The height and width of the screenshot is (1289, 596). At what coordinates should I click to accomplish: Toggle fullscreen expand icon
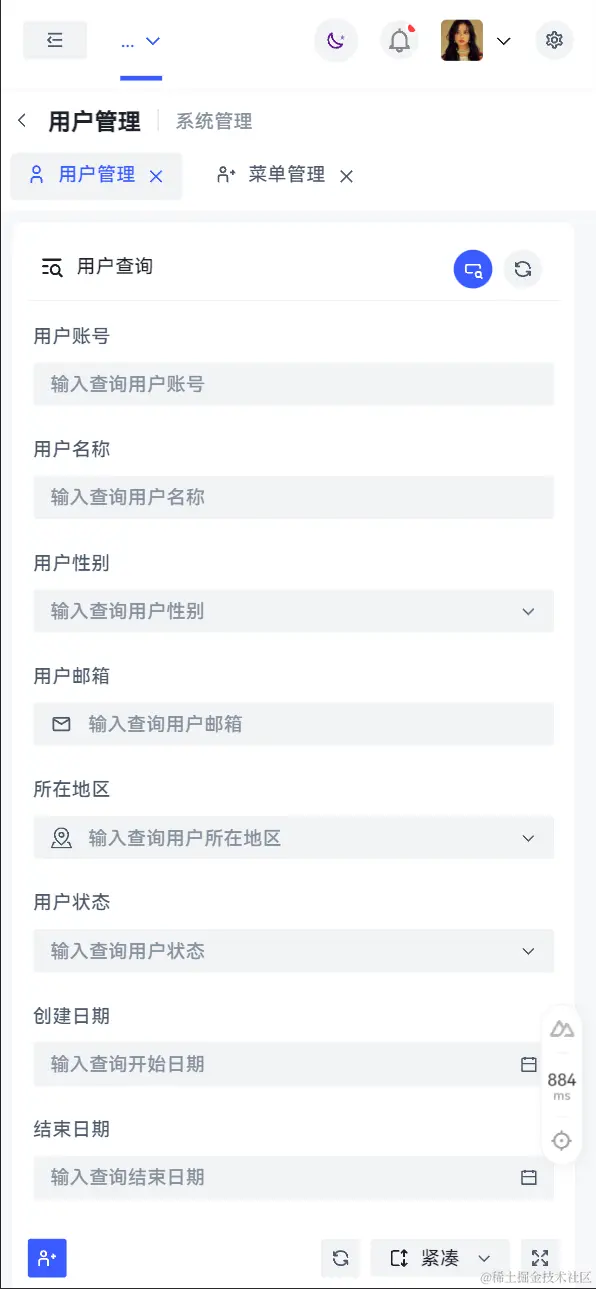coord(541,1258)
